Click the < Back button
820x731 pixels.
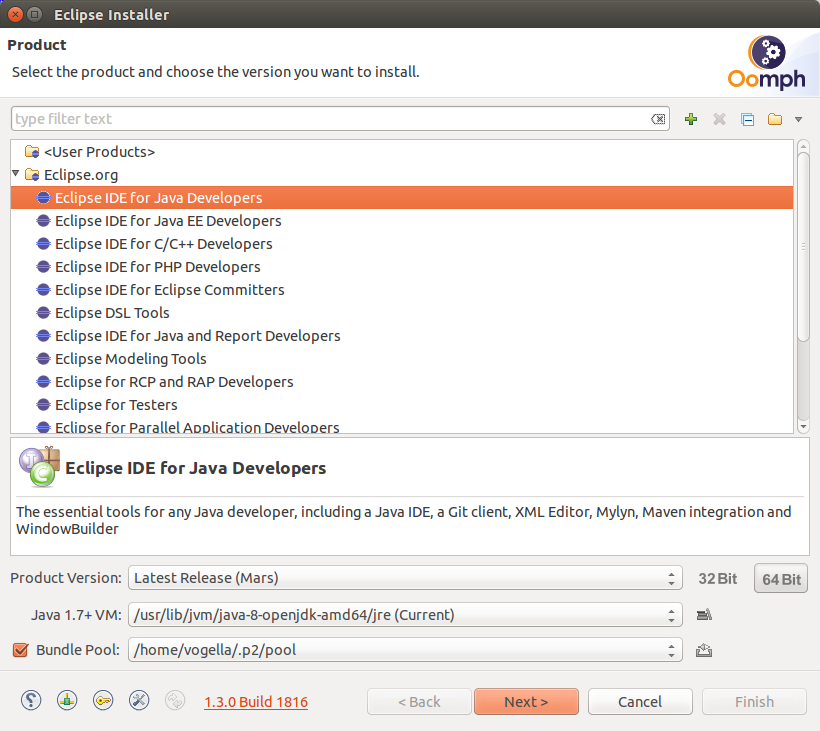[x=419, y=702]
